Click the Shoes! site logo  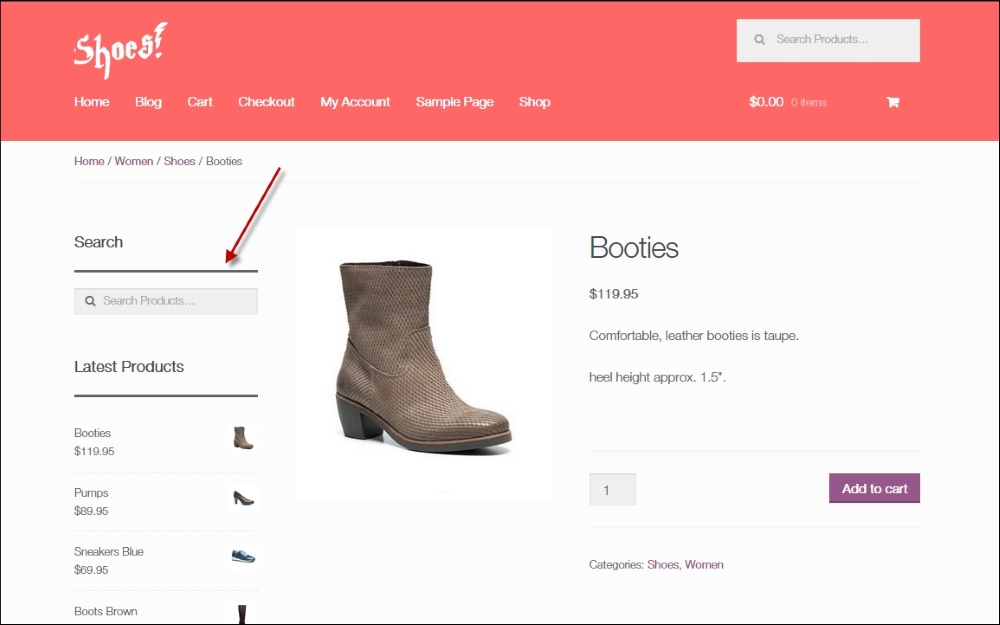[121, 50]
